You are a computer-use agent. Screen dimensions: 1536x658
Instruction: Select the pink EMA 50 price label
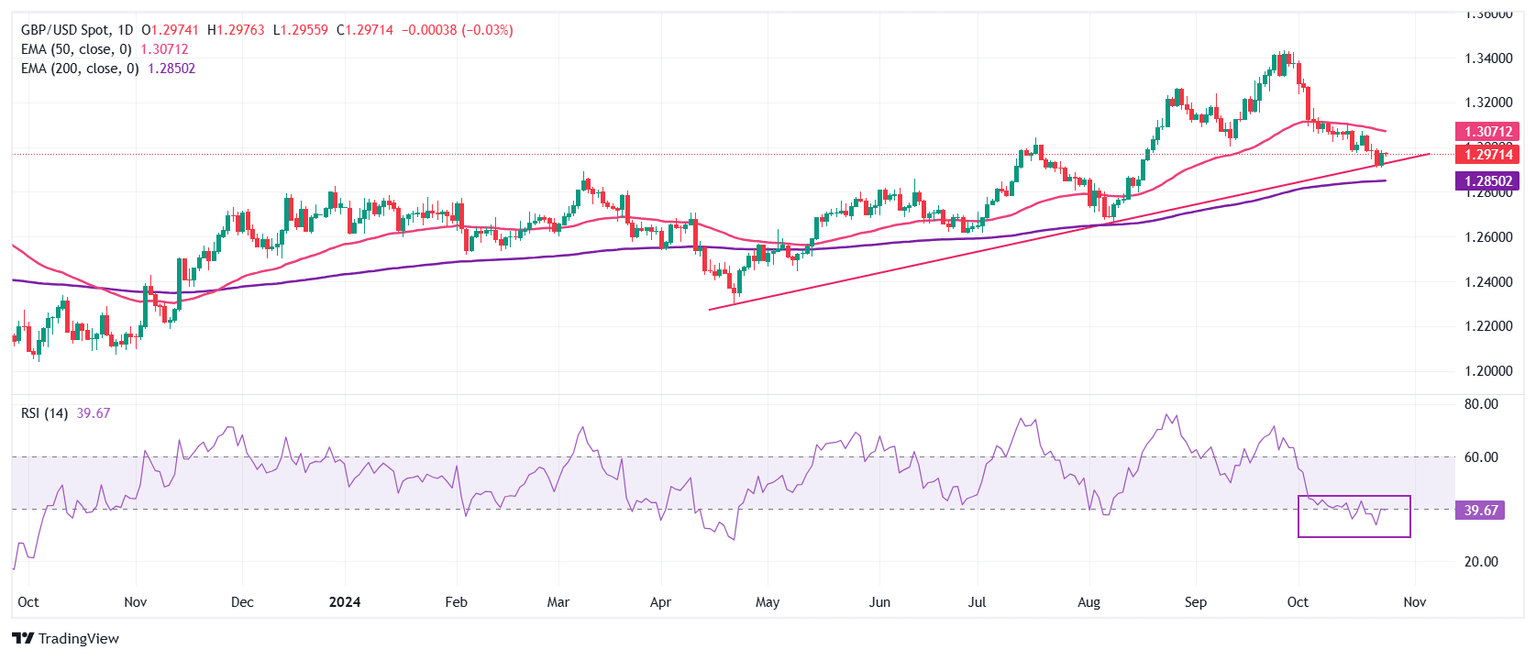(x=1487, y=131)
